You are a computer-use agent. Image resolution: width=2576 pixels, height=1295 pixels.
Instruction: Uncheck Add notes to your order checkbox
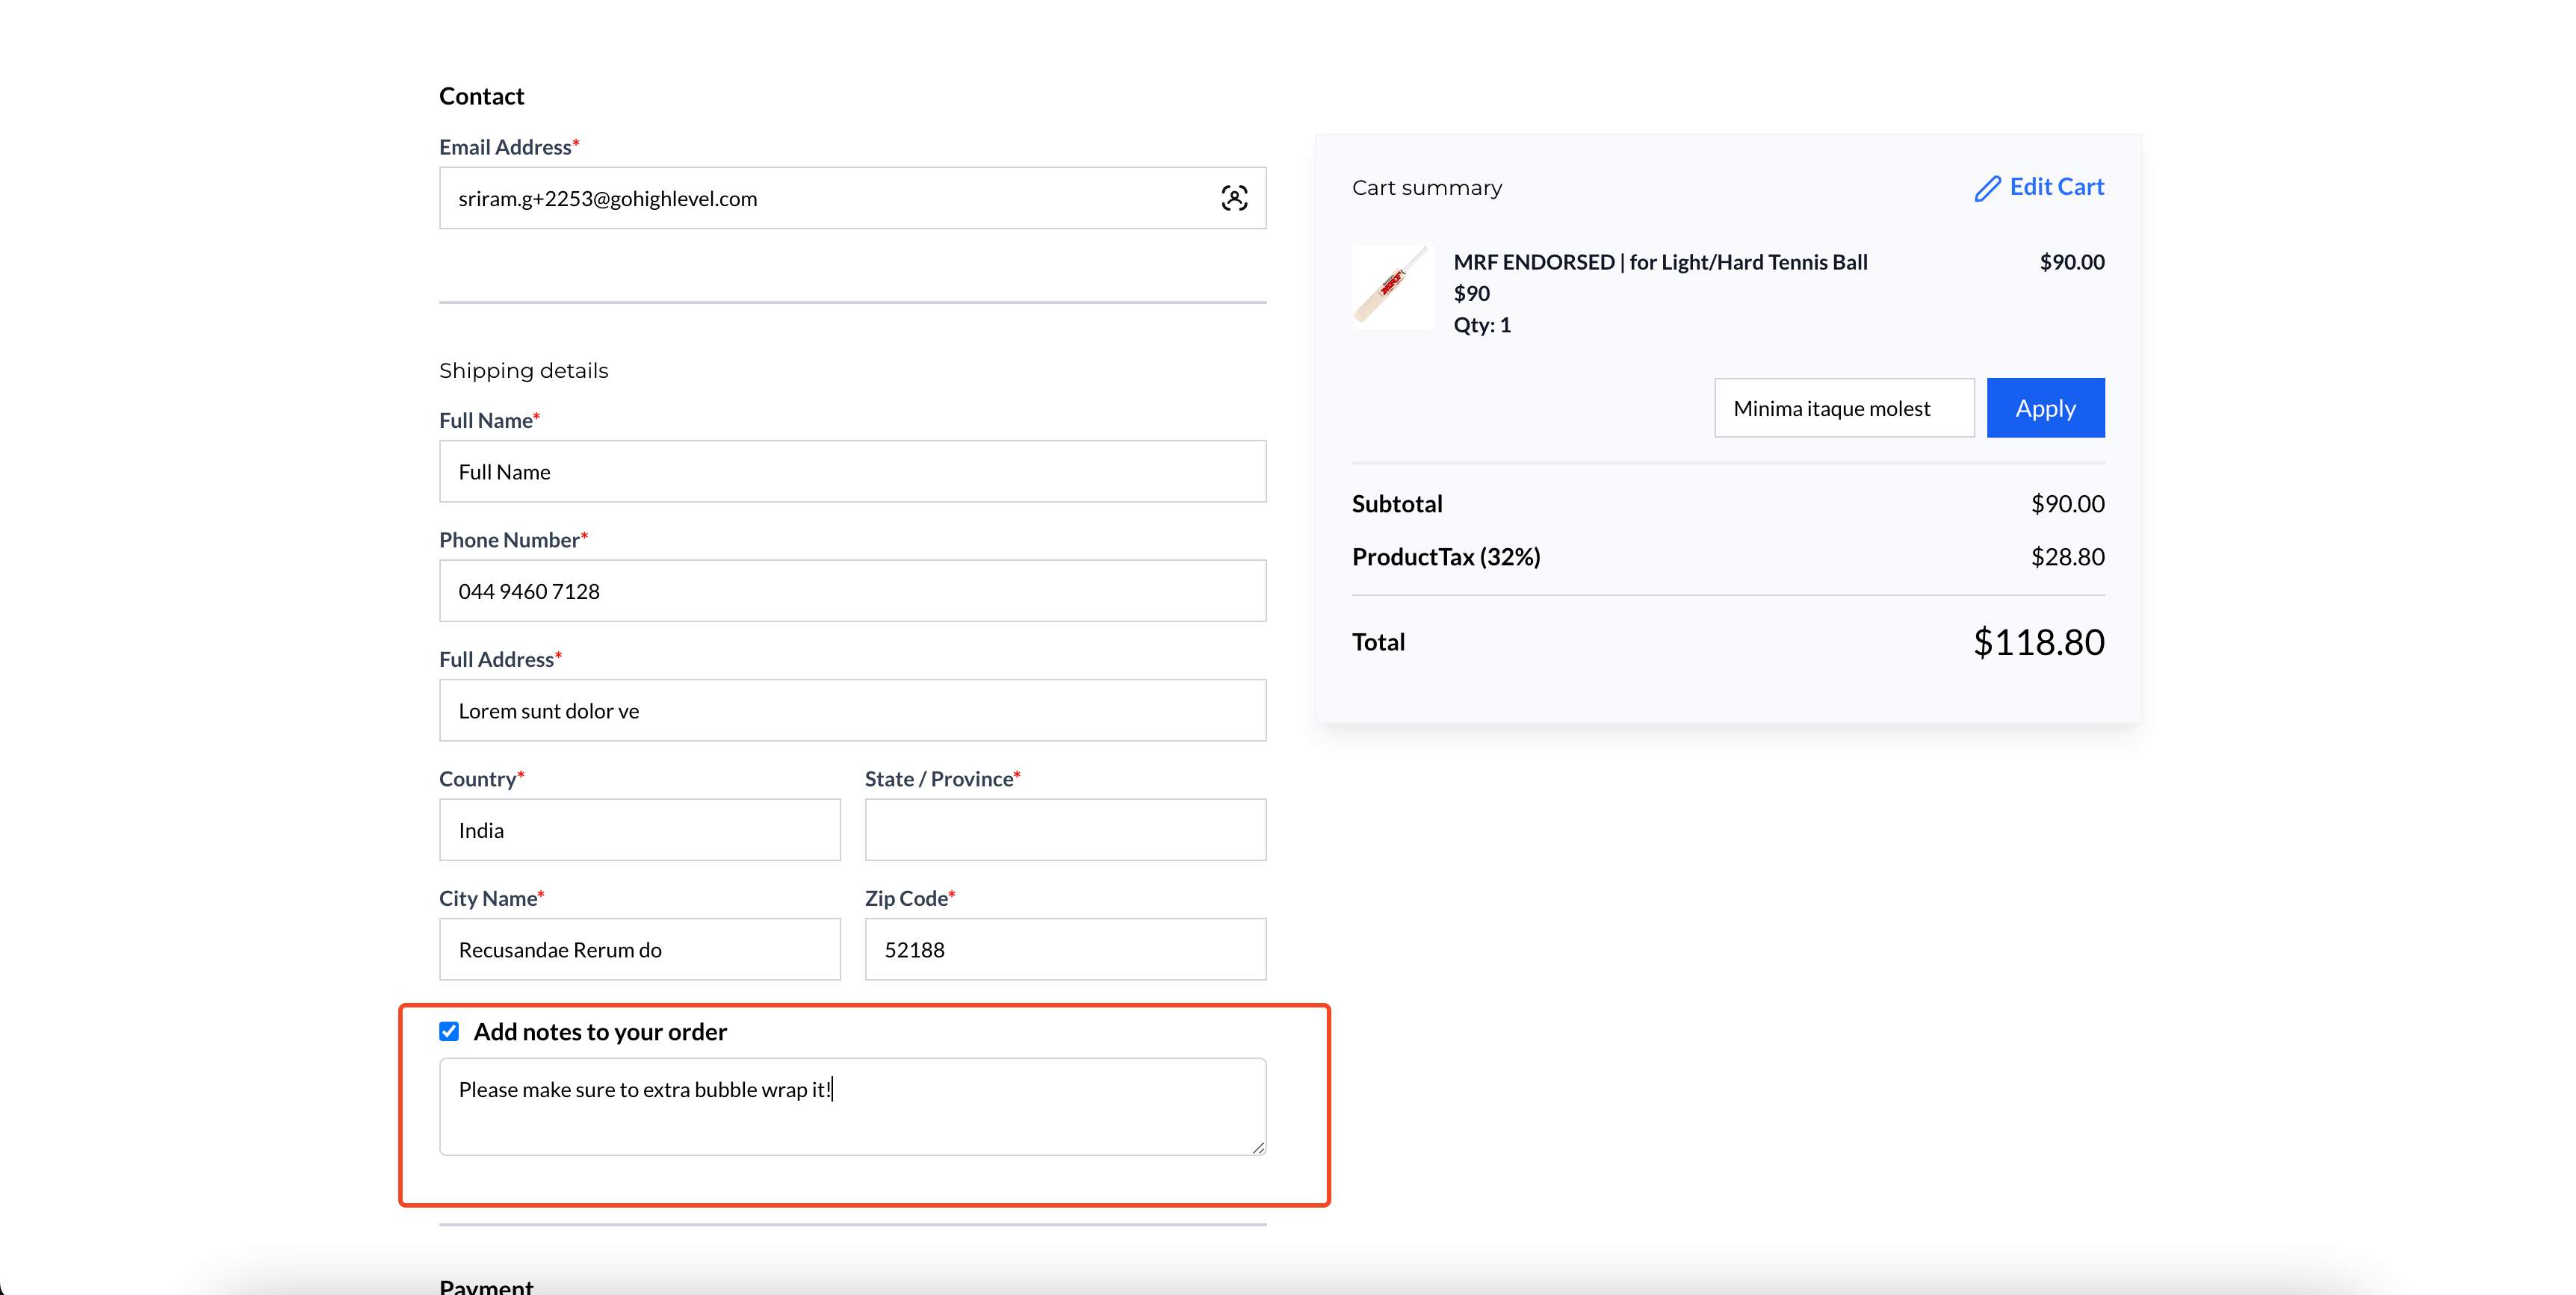(x=449, y=1031)
